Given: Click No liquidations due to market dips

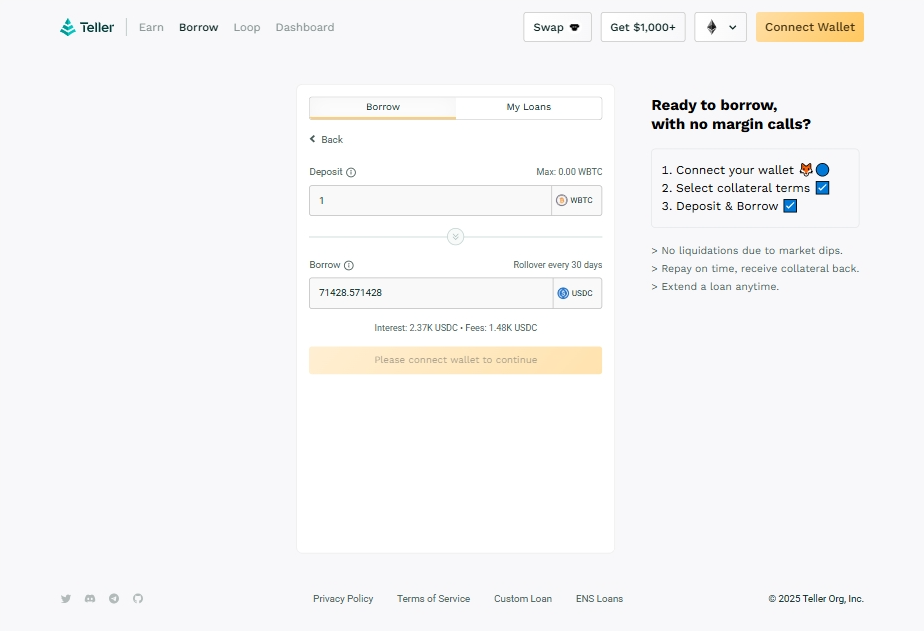Looking at the screenshot, I should pyautogui.click(x=747, y=250).
